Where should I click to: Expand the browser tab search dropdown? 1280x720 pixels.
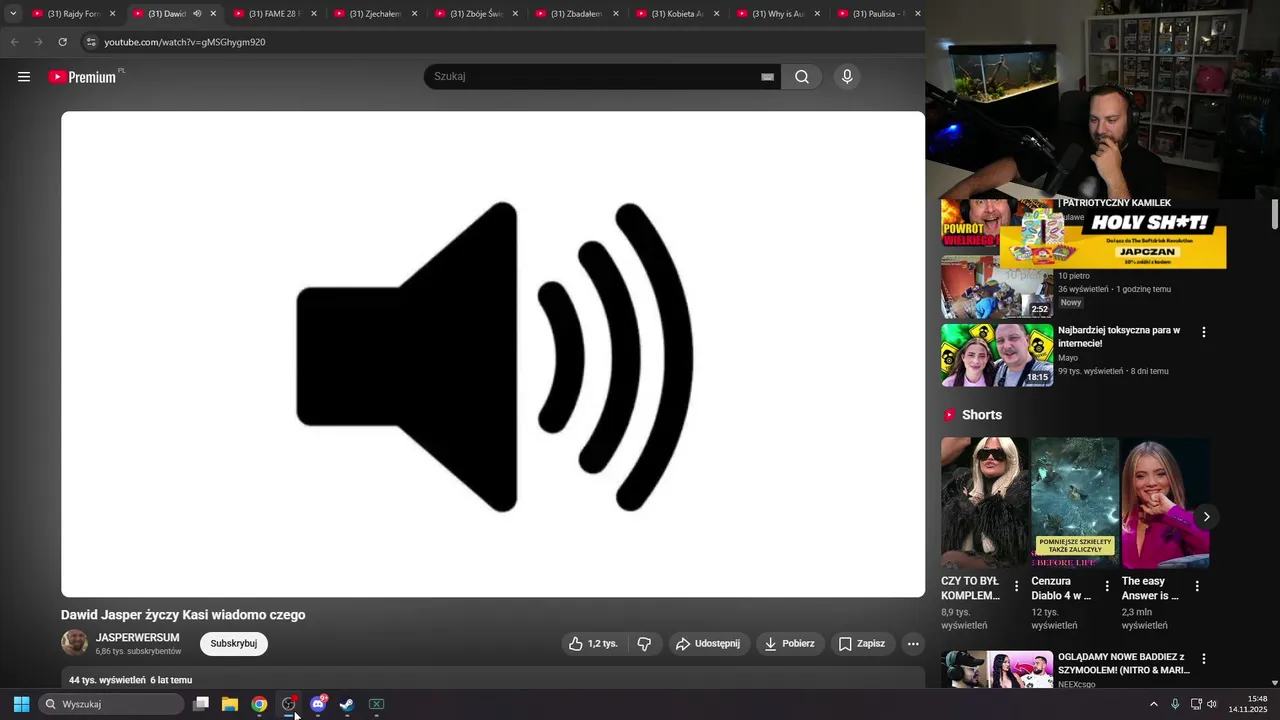point(13,14)
